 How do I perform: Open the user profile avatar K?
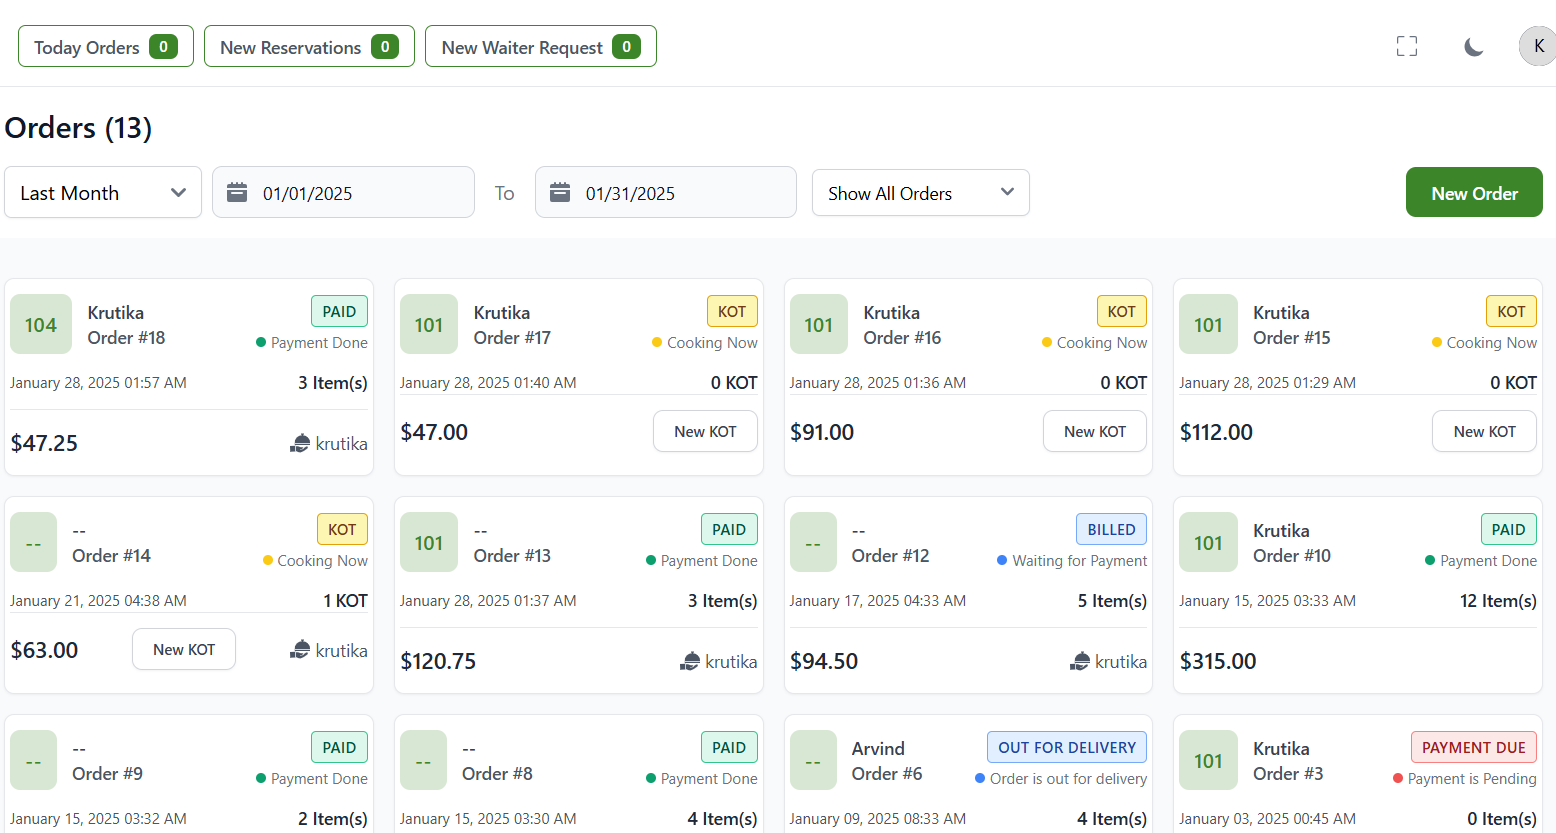[1537, 46]
